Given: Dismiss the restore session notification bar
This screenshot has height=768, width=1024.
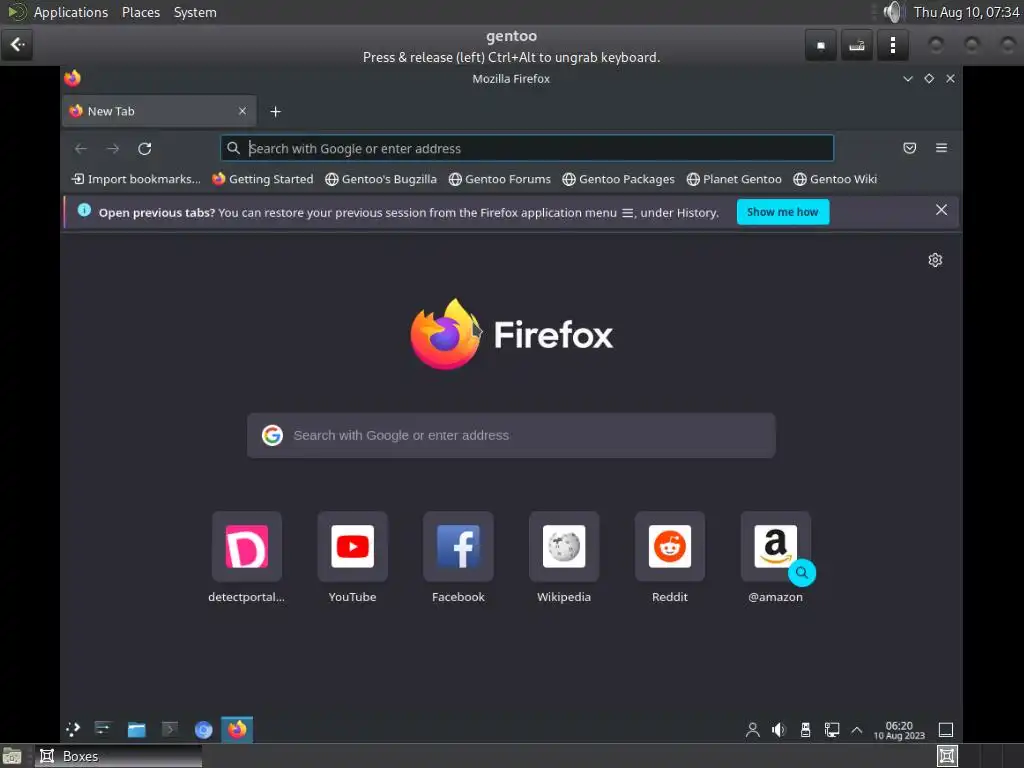Looking at the screenshot, I should [941, 210].
